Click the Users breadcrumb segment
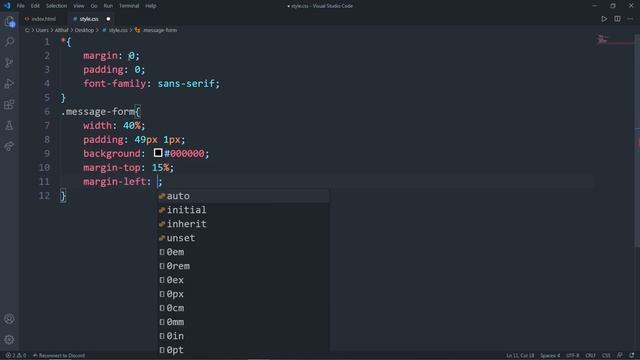The height and width of the screenshot is (360, 640). pyautogui.click(x=42, y=30)
